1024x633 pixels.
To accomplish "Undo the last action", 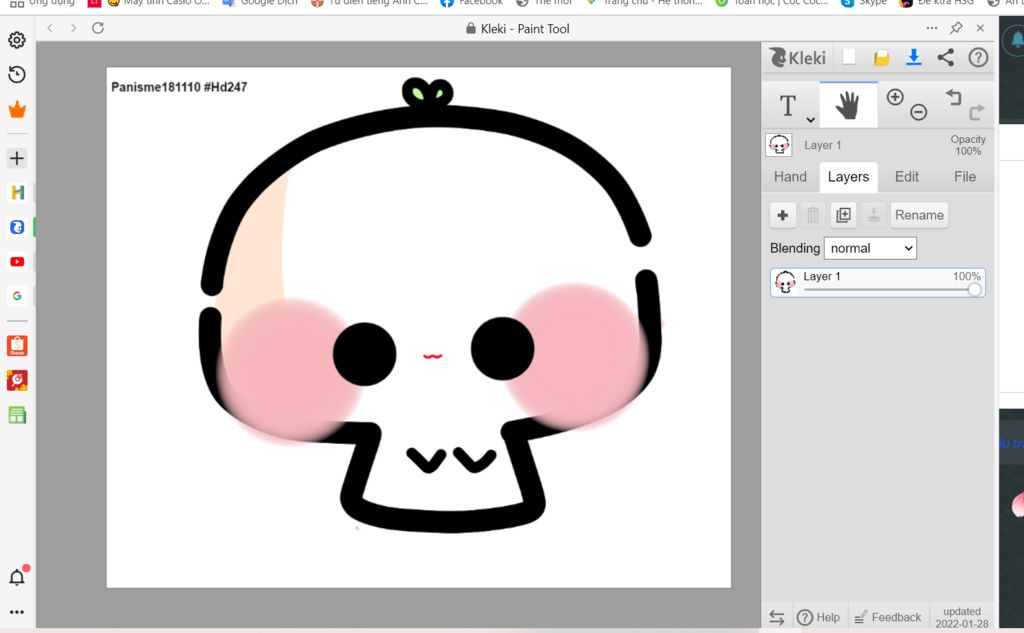I will point(953,97).
